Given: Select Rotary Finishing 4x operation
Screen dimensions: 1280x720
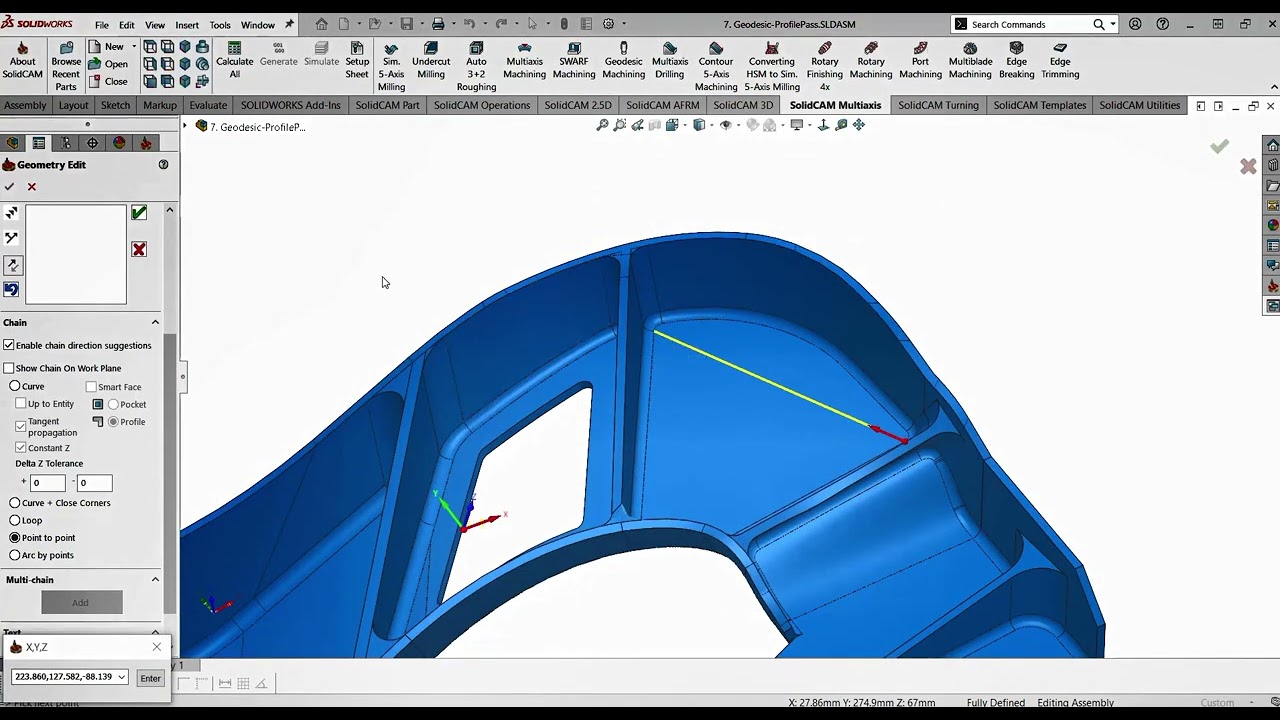Looking at the screenshot, I should tap(825, 66).
